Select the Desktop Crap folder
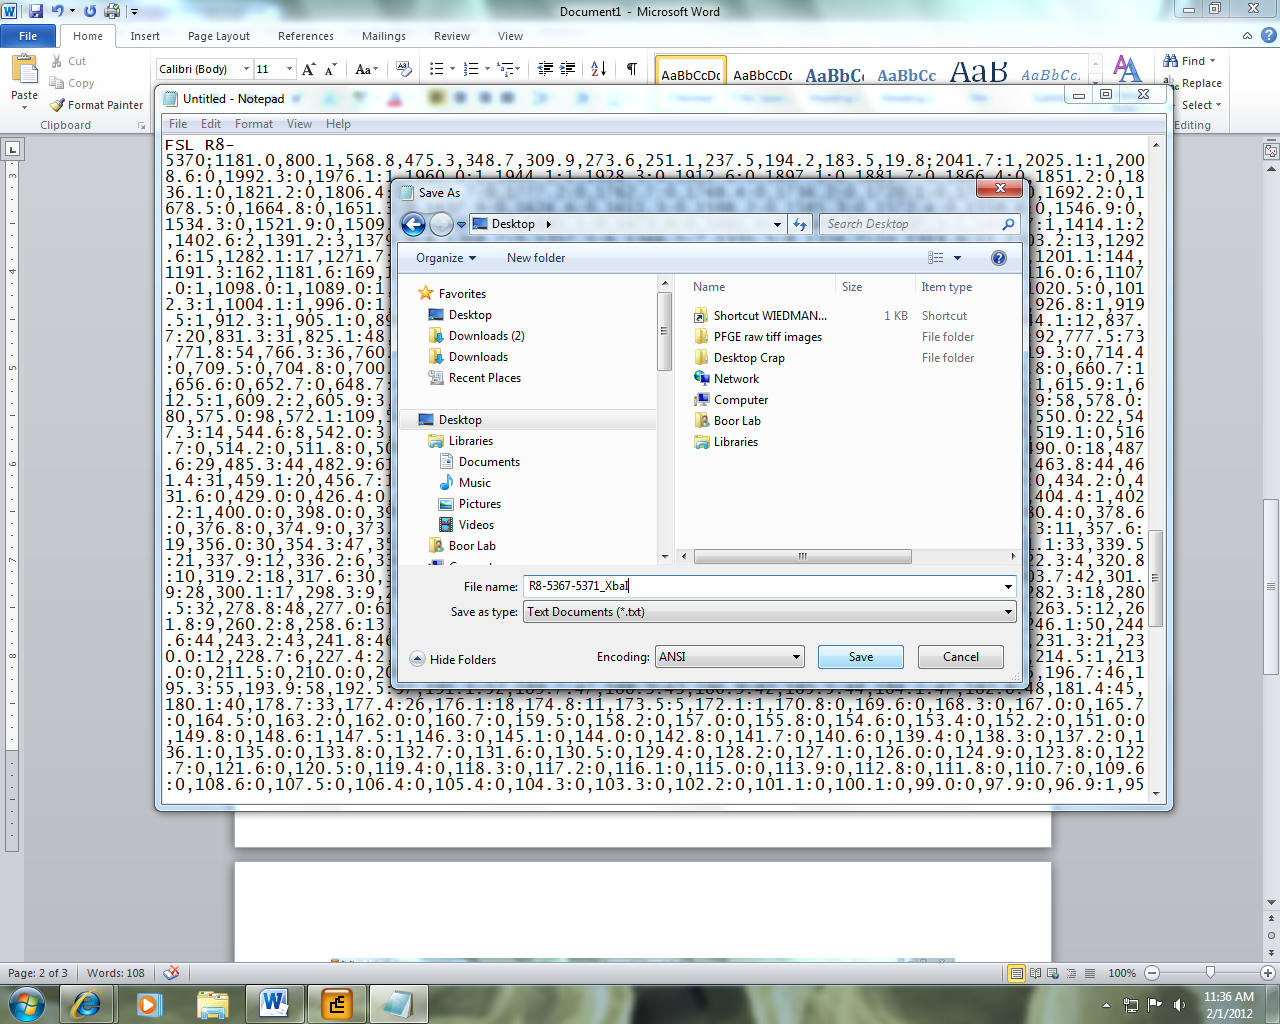This screenshot has width=1280, height=1024. [x=749, y=358]
